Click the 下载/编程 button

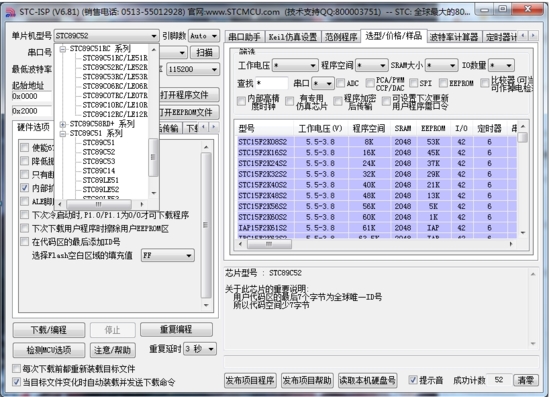(49, 330)
